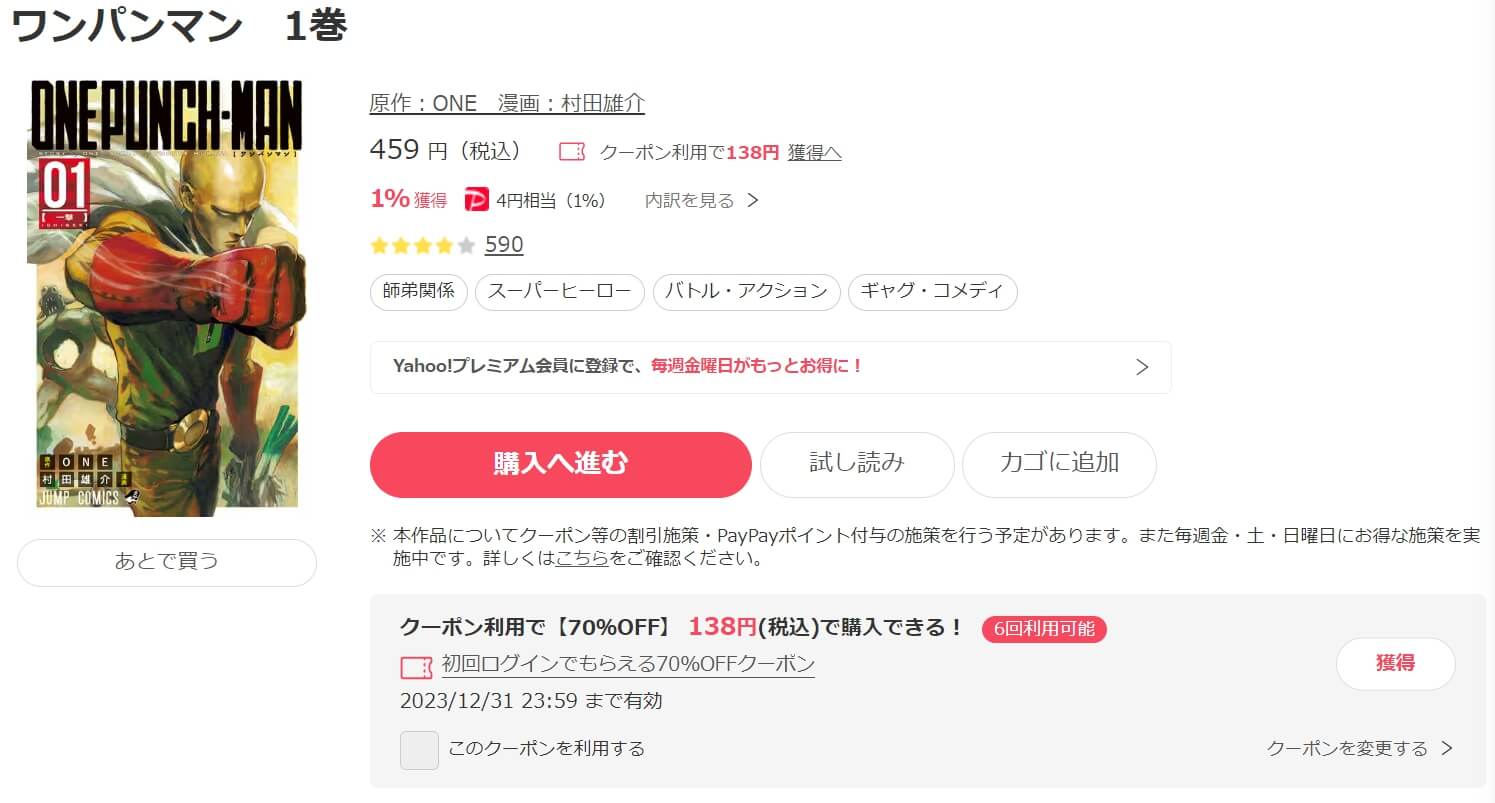Screen dimensions: 1495x803
Task: Open the author link 原作：ONE 漫画：村田雄介
Action: [507, 104]
